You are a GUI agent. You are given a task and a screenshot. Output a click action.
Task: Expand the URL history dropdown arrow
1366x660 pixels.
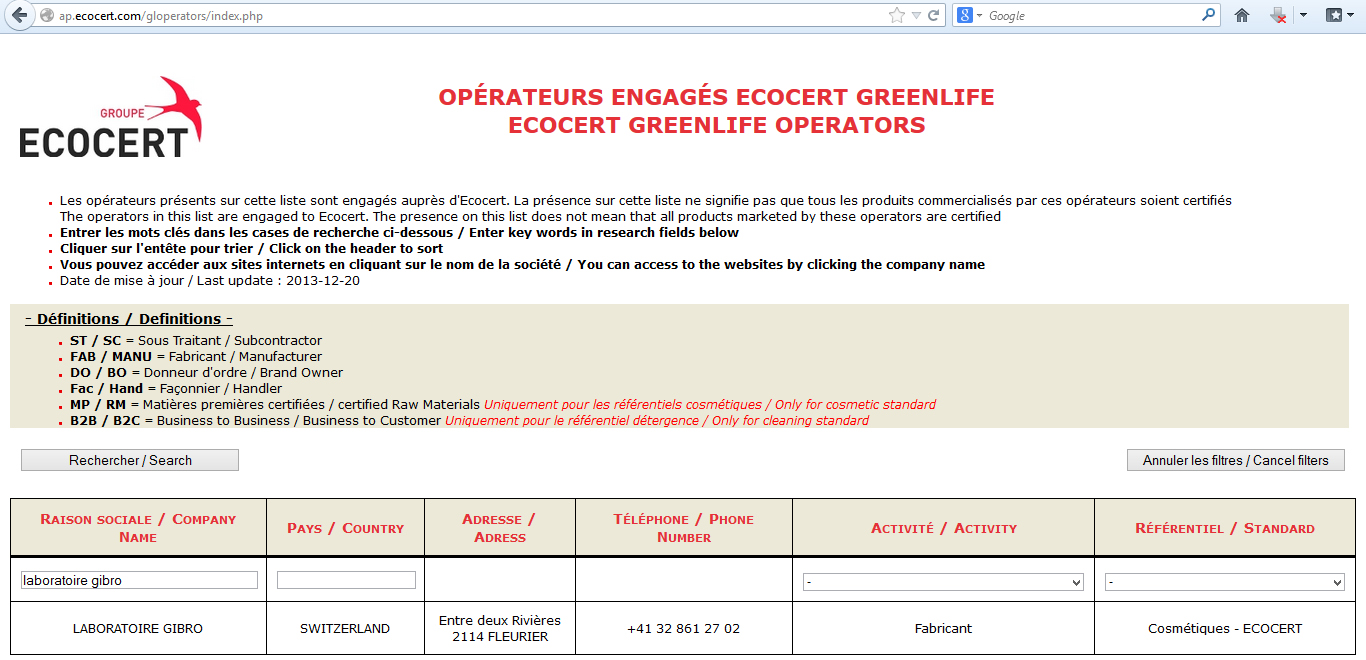[x=916, y=16]
